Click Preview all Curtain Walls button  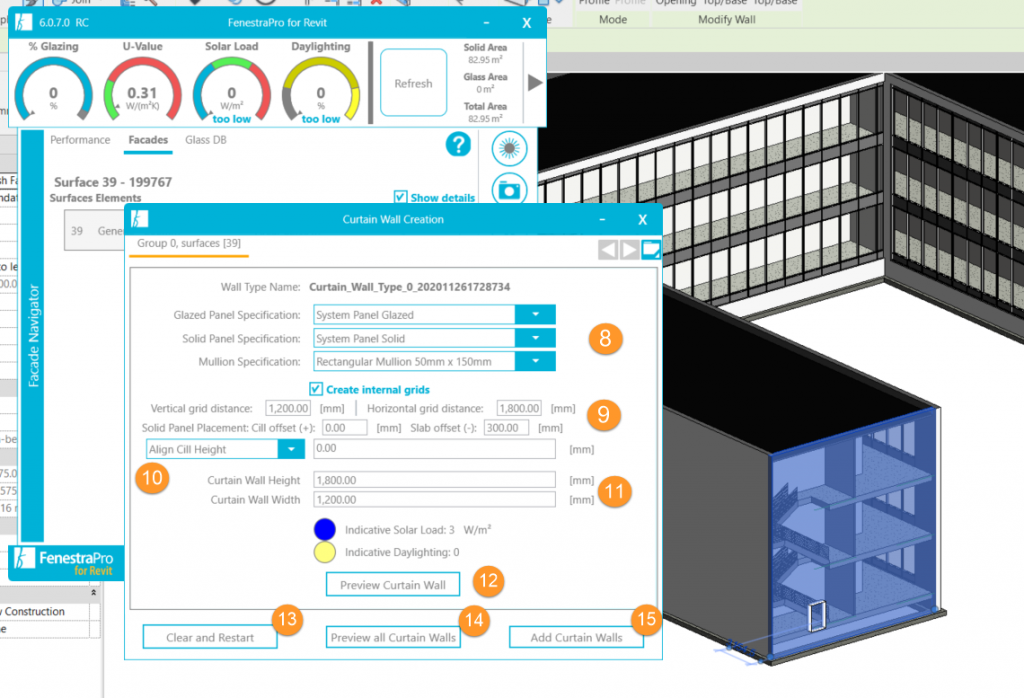pyautogui.click(x=393, y=637)
